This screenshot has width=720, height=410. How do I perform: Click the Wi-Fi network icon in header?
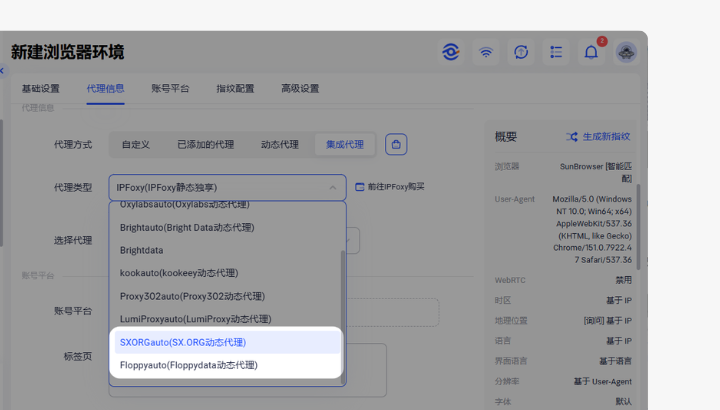[x=486, y=52]
